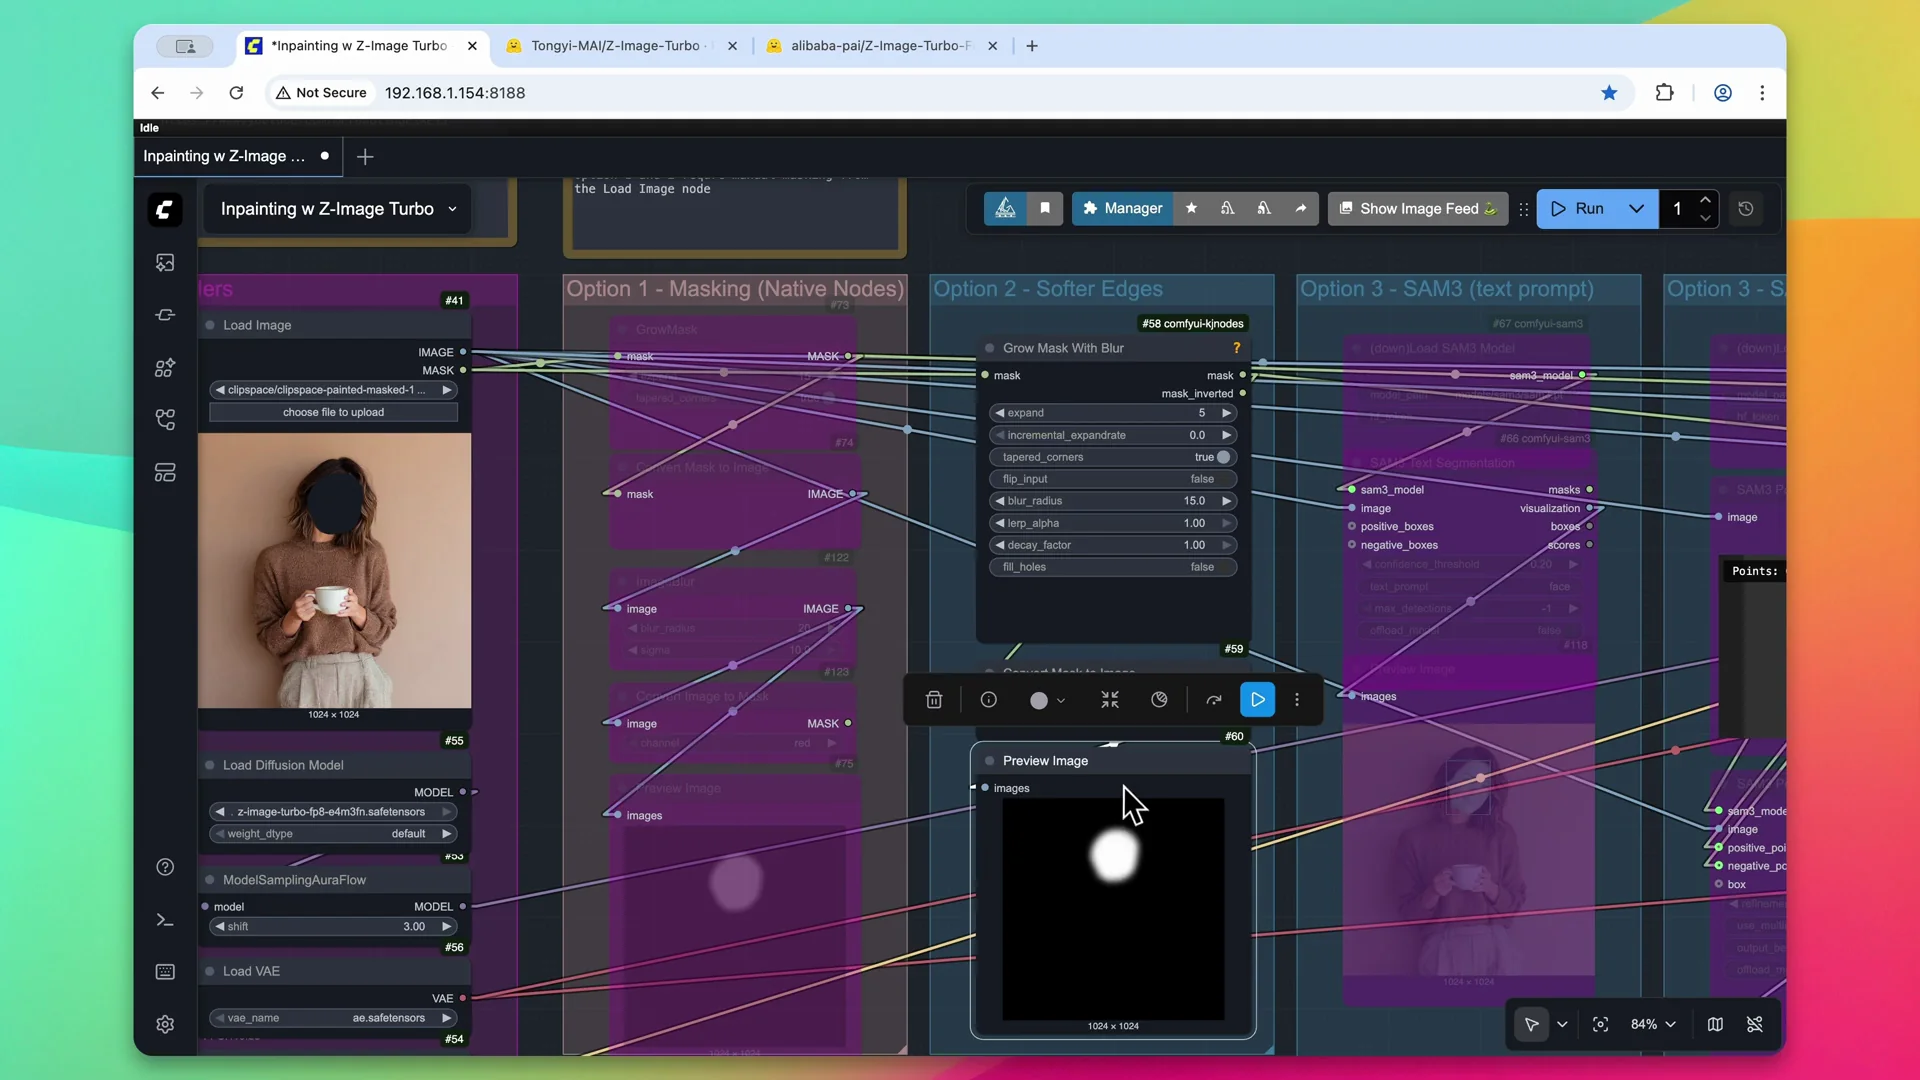This screenshot has height=1080, width=1920.
Task: Open the Workflows sidebar panel
Action: 165,420
